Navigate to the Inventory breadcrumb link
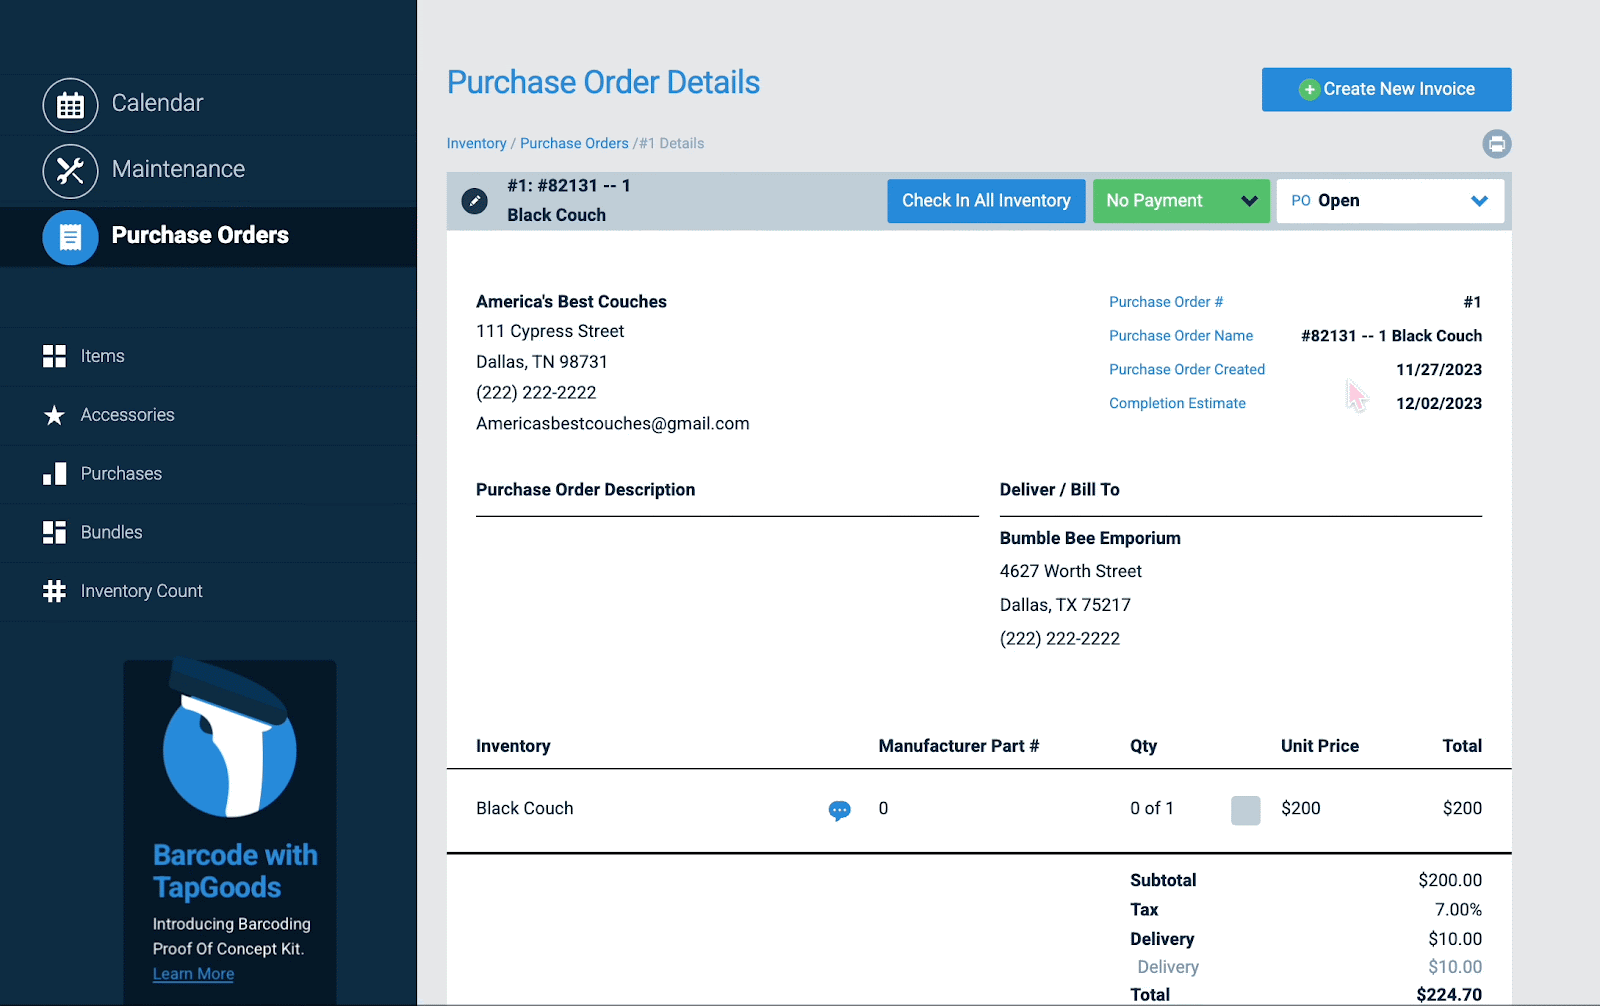Image resolution: width=1600 pixels, height=1006 pixels. [x=476, y=143]
